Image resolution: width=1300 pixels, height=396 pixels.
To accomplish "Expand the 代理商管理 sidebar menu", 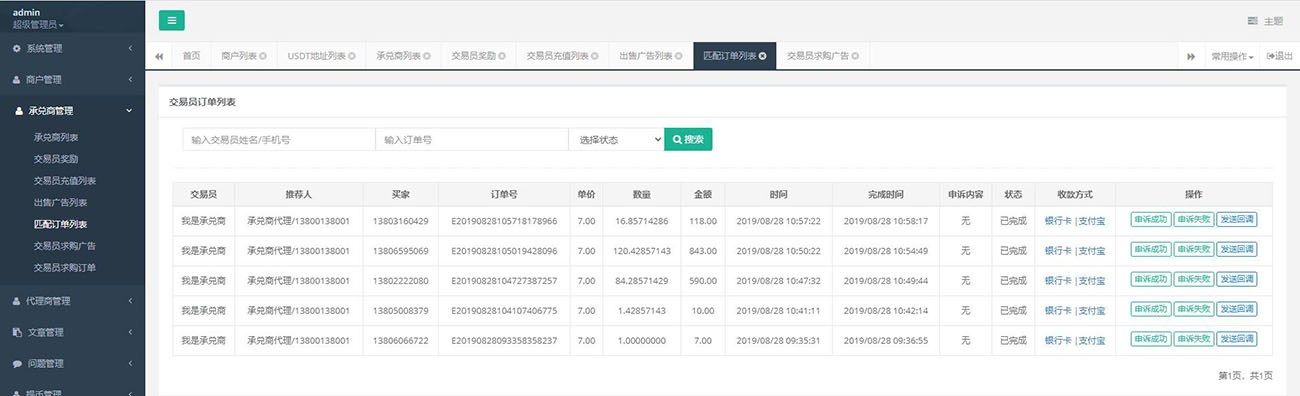I will pyautogui.click(x=72, y=300).
